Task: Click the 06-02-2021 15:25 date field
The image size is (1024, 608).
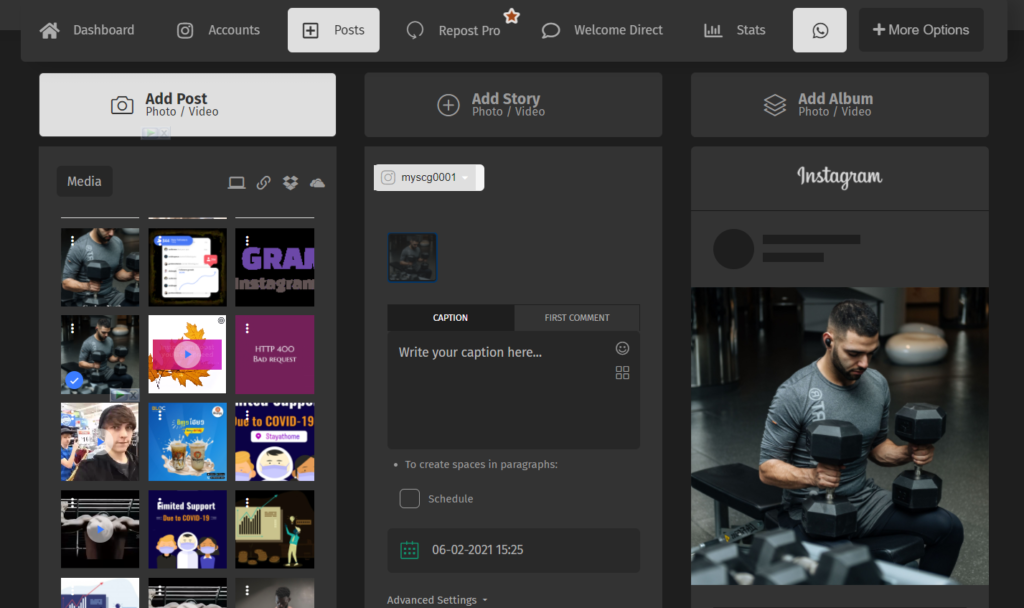Action: [x=513, y=550]
